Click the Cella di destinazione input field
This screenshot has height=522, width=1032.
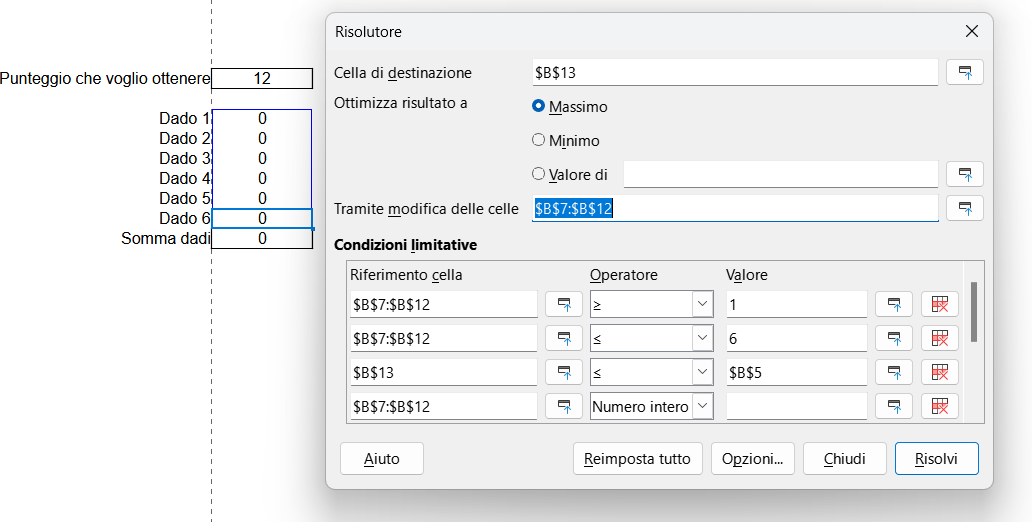coord(735,72)
